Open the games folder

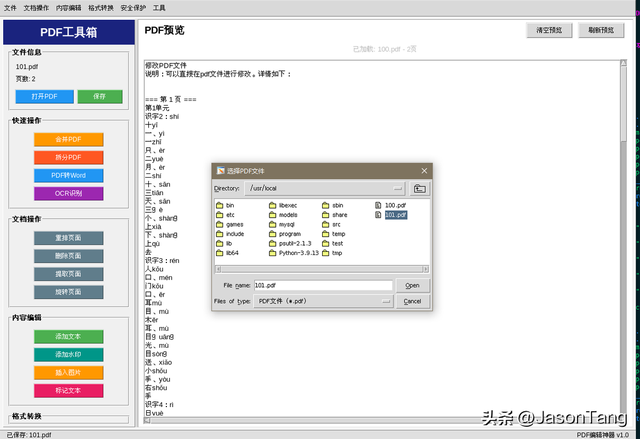click(229, 224)
